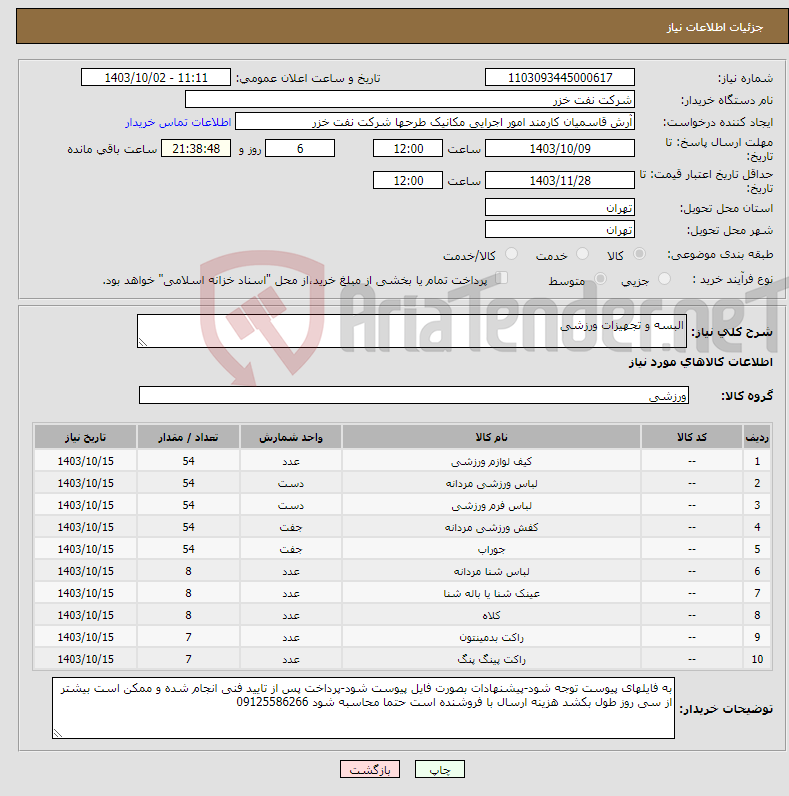789x796 pixels.
Task: Click the بازگشت (back) button
Action: [x=370, y=770]
